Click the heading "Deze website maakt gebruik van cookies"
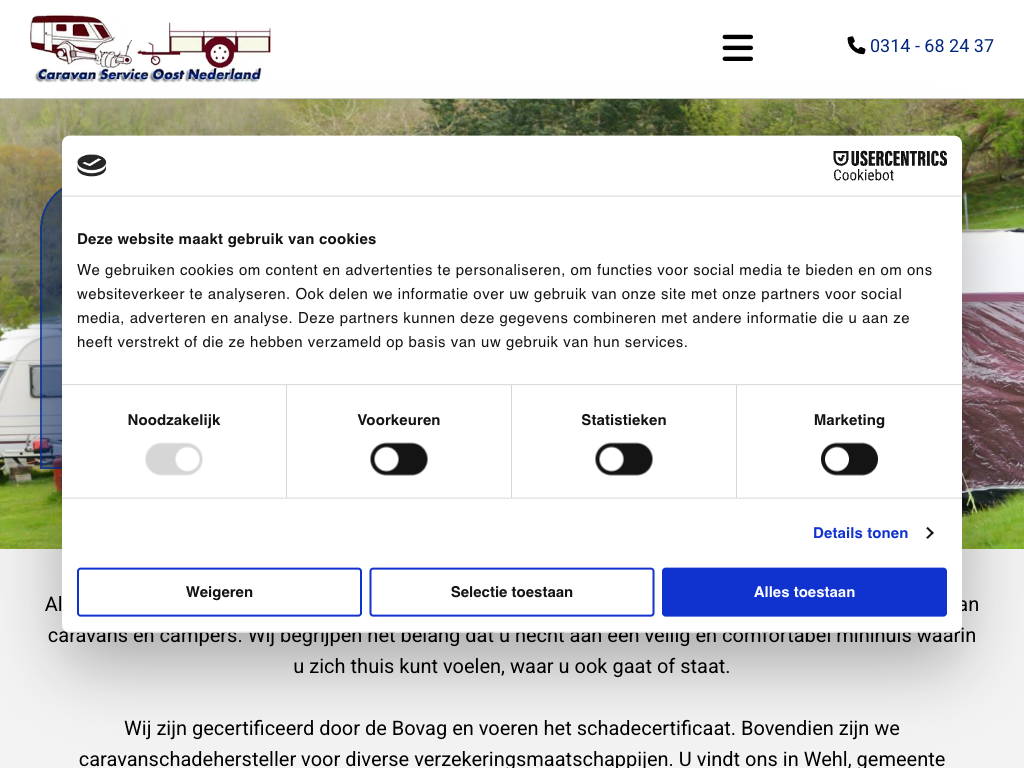Screen dimensions: 1024x768 pos(227,239)
